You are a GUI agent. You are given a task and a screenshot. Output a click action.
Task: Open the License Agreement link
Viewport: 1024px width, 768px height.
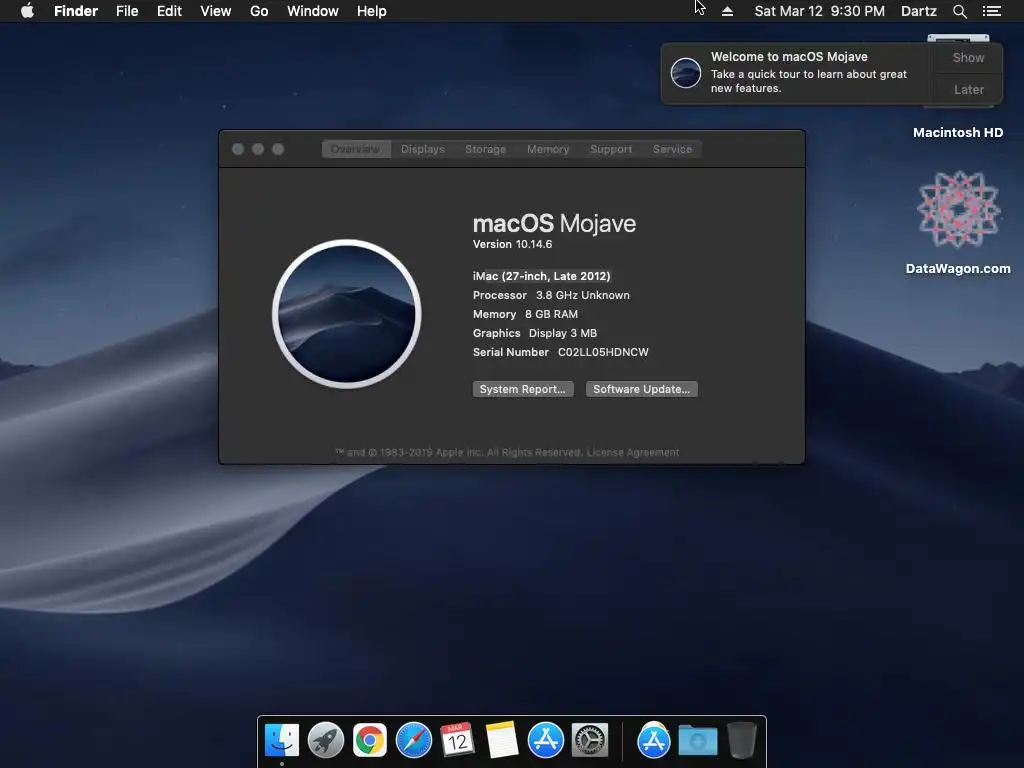tap(633, 453)
